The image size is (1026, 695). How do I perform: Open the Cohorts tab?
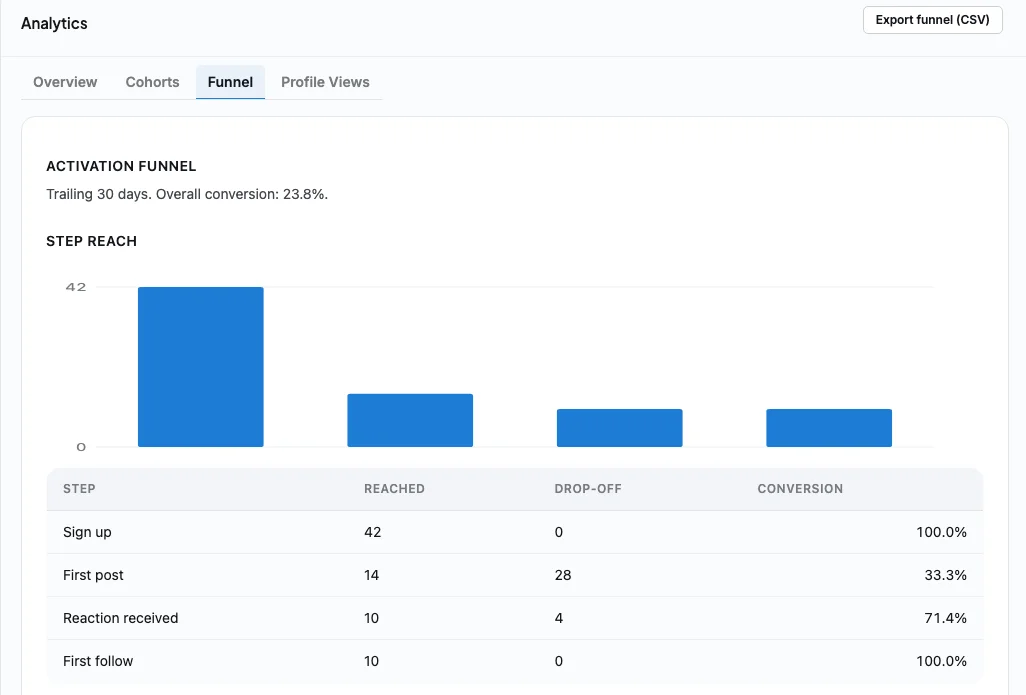(x=152, y=82)
